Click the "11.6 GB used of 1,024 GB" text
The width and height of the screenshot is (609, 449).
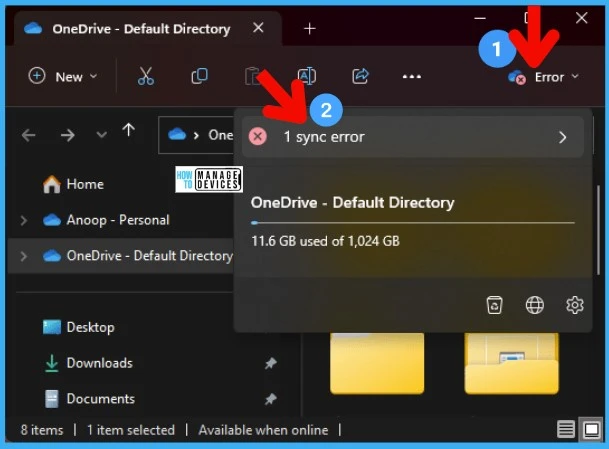tap(325, 241)
